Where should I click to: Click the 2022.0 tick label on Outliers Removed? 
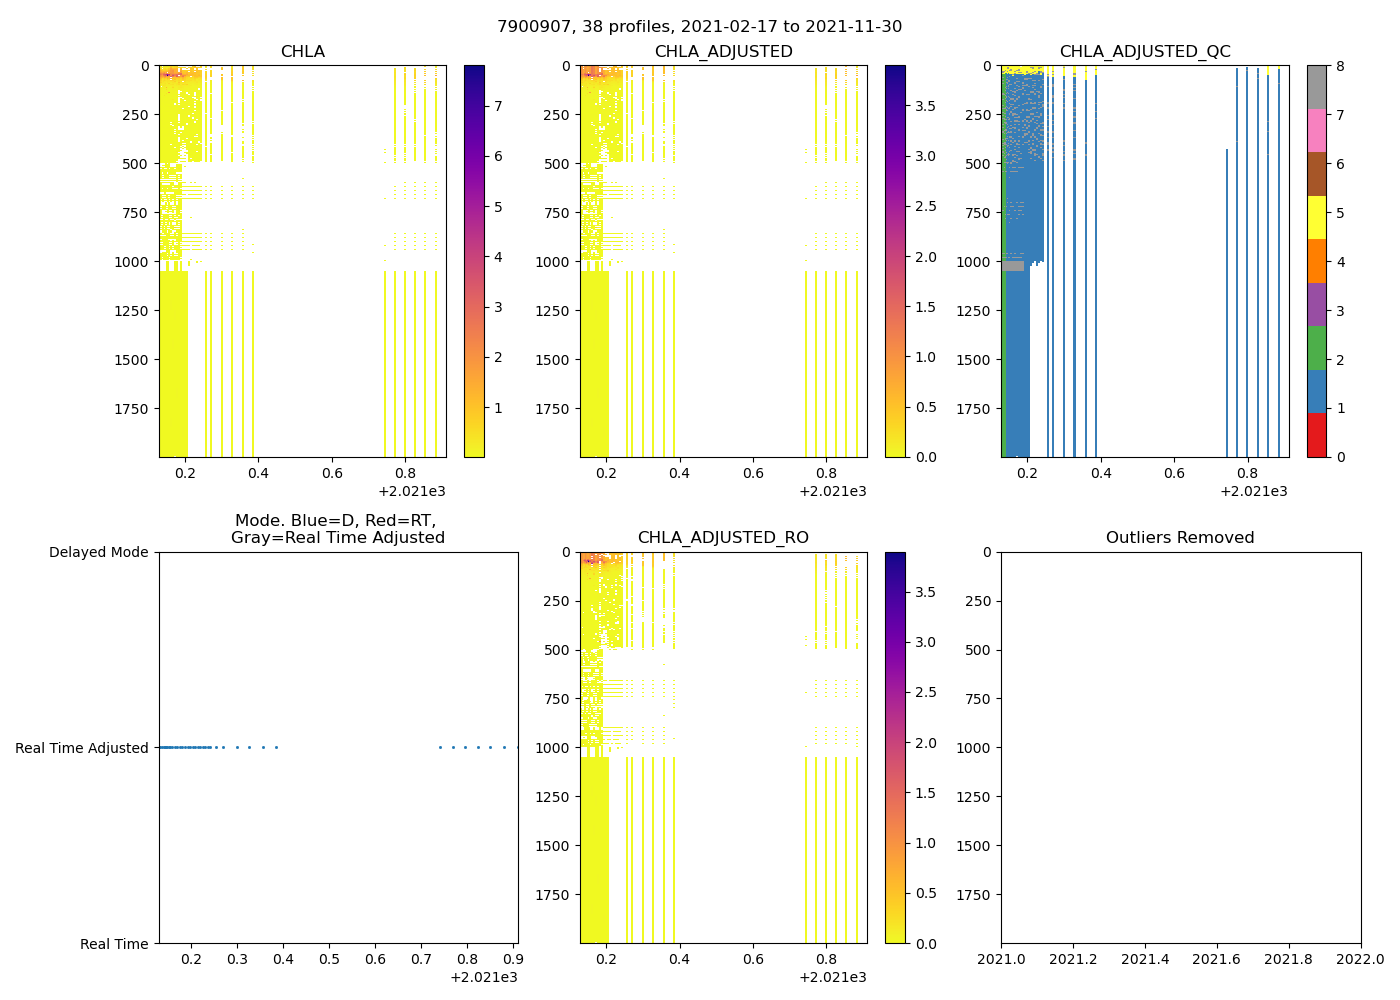(x=1361, y=959)
